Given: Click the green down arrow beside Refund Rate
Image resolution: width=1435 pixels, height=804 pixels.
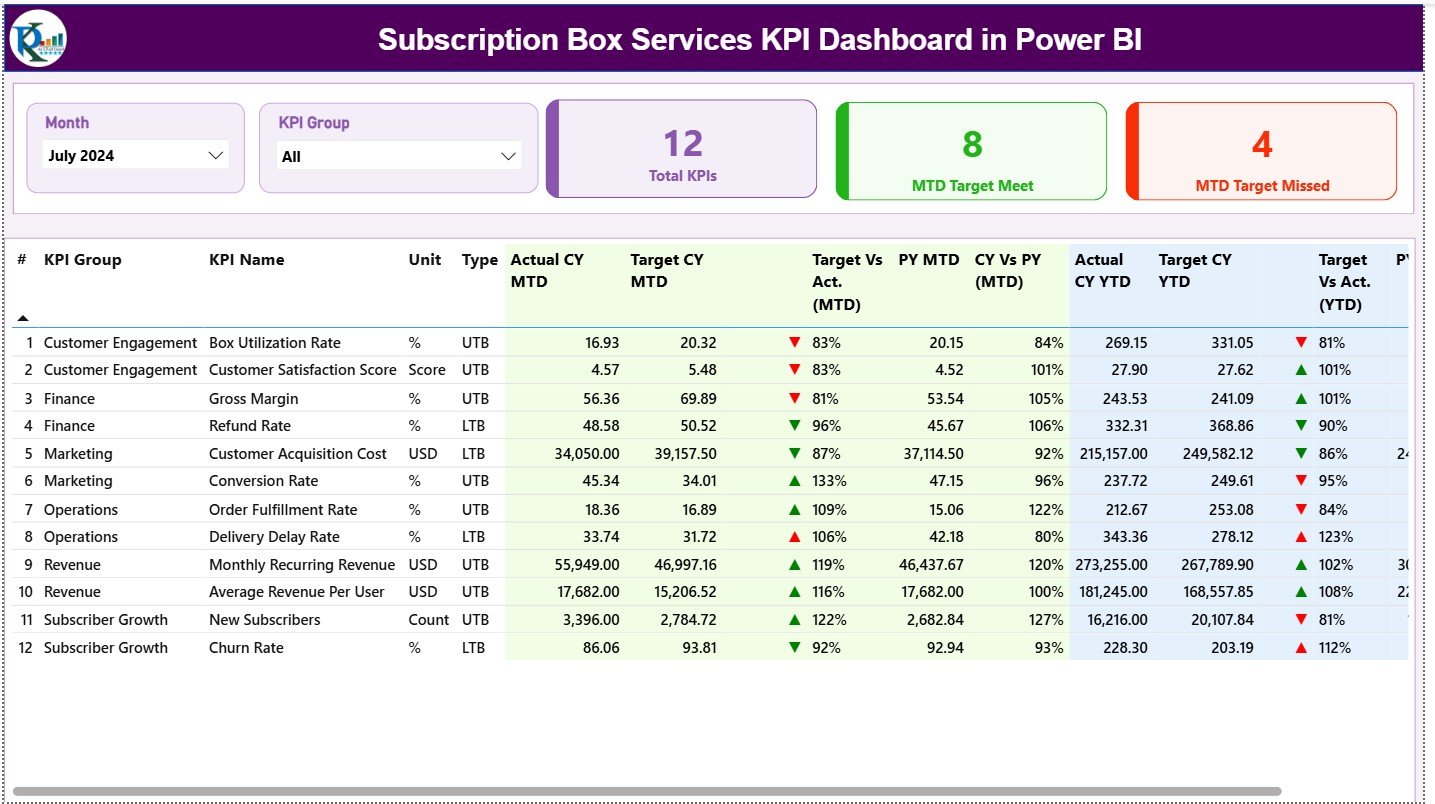Looking at the screenshot, I should coord(794,425).
